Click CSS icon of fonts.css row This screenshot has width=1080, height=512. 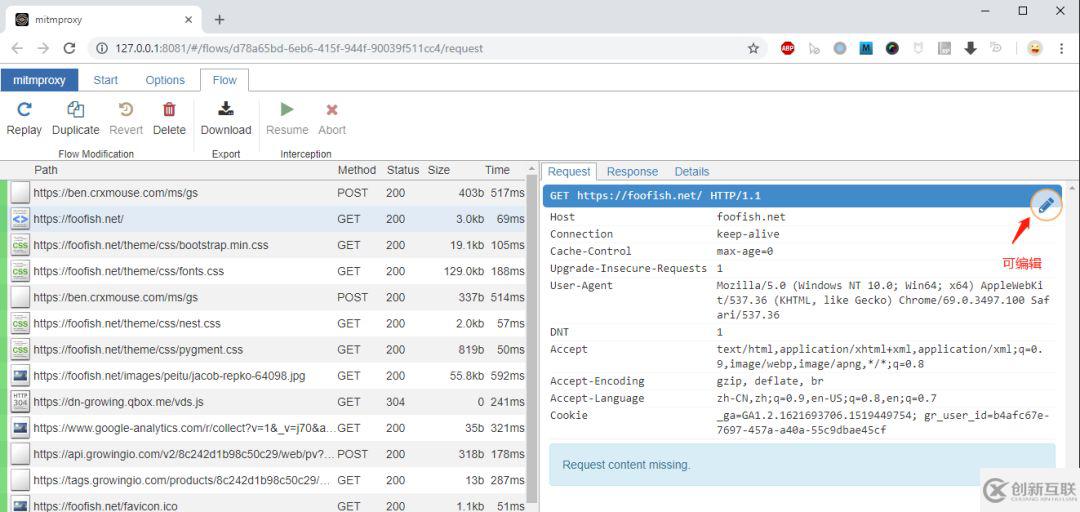click(x=20, y=272)
